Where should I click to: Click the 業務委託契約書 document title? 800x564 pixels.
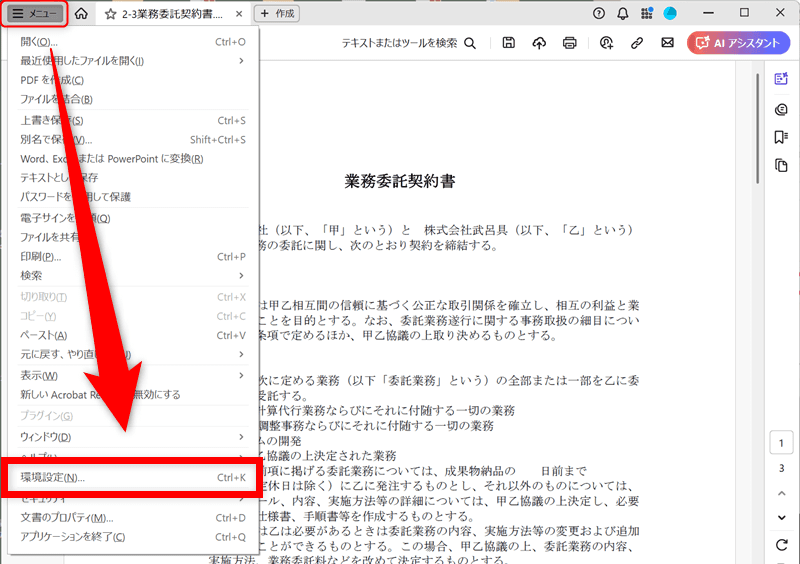coord(399,181)
